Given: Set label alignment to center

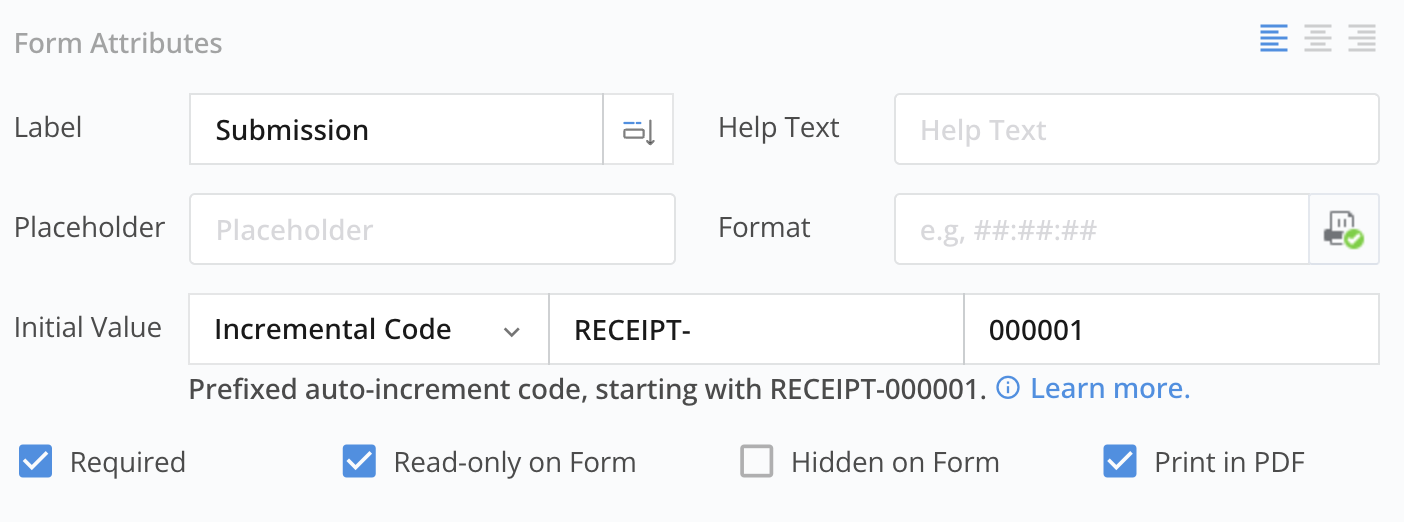Looking at the screenshot, I should [1318, 40].
